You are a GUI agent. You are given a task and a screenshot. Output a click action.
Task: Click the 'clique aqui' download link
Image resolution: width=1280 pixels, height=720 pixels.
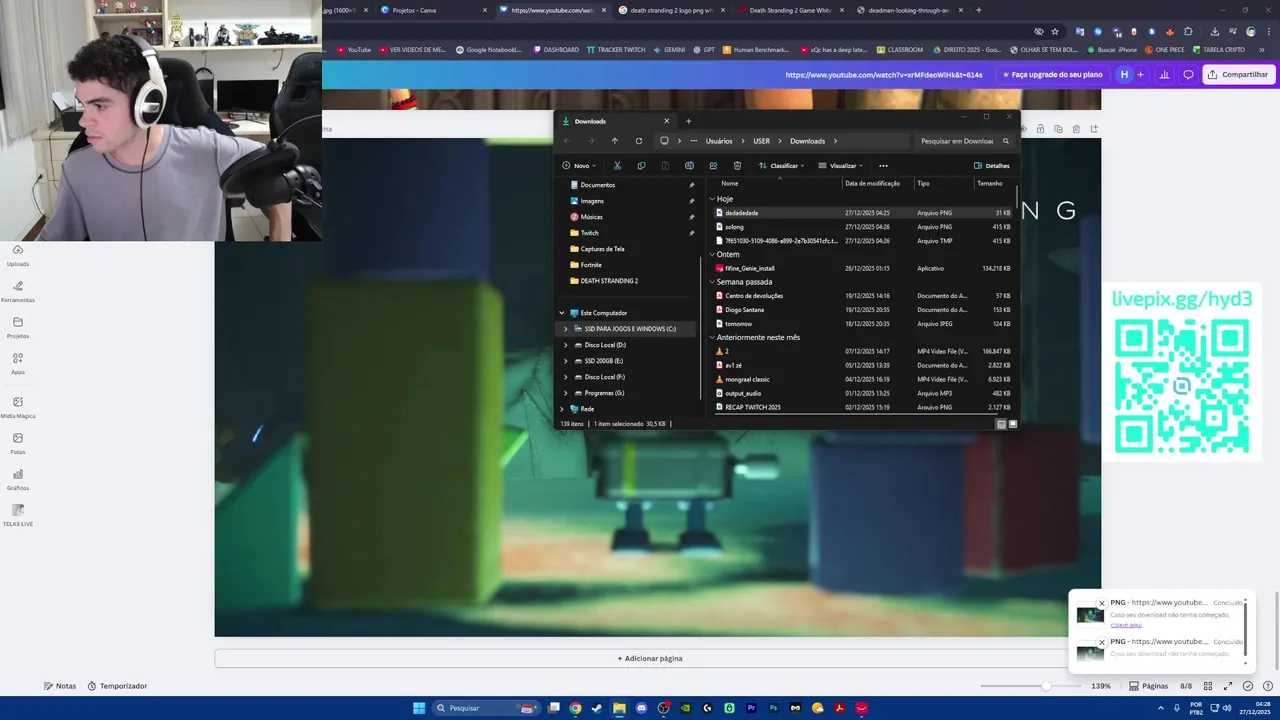coord(1126,625)
